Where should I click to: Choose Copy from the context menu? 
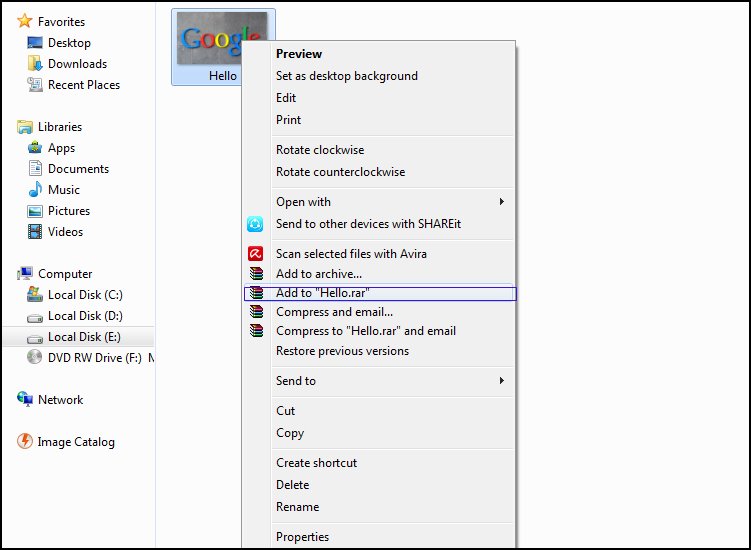378,433
